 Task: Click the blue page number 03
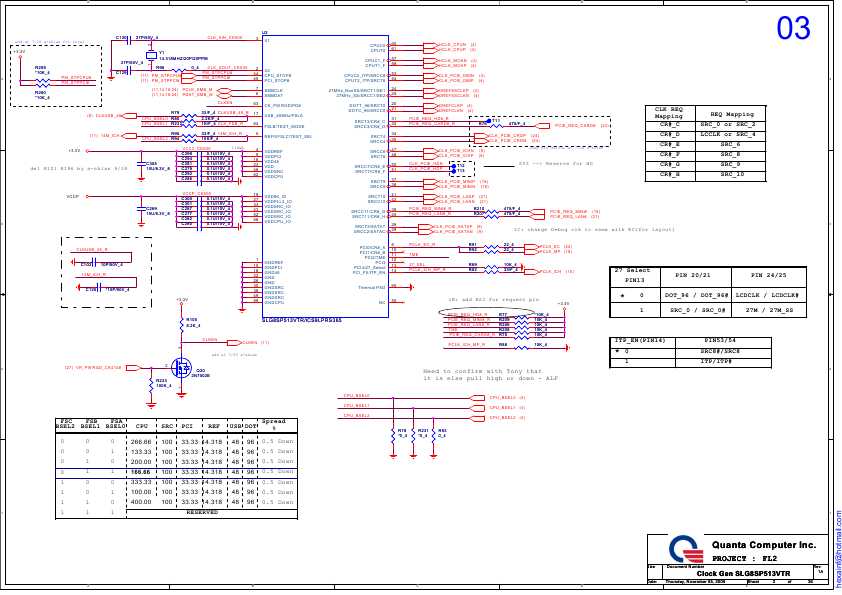click(793, 28)
